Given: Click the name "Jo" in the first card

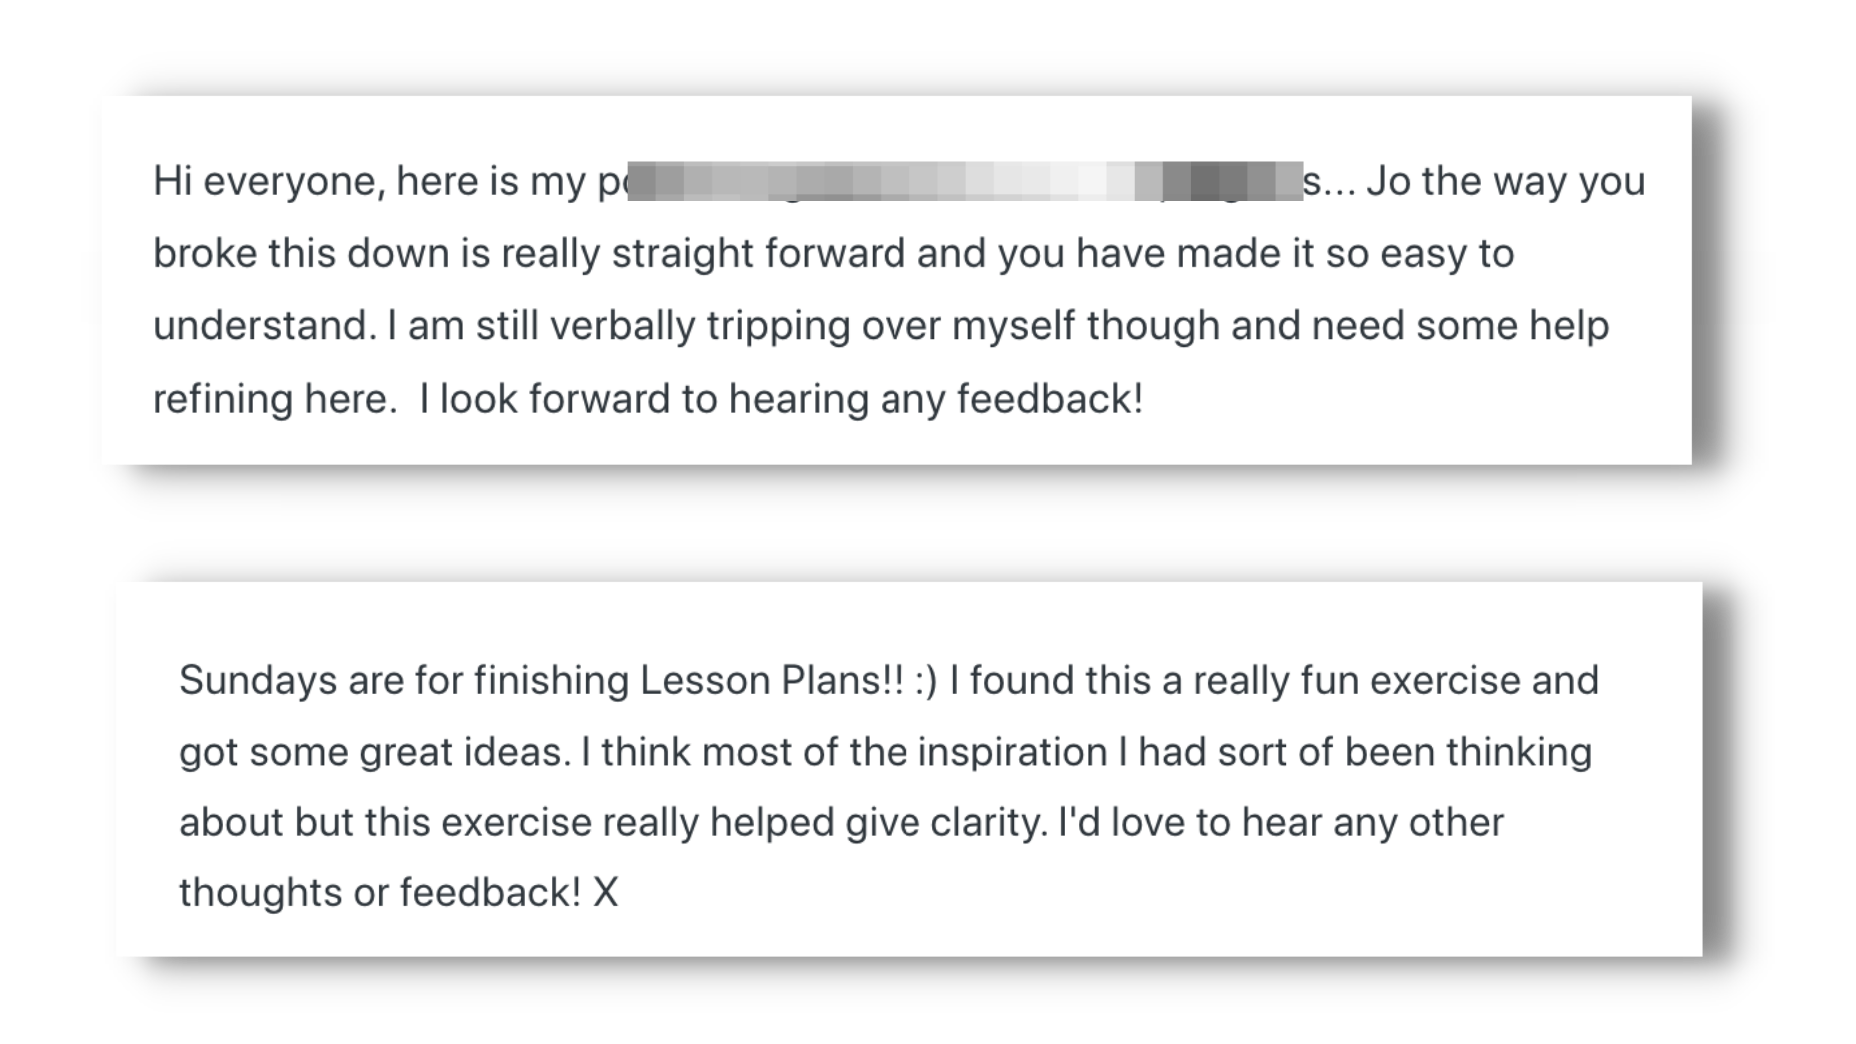Looking at the screenshot, I should pyautogui.click(x=1388, y=181).
